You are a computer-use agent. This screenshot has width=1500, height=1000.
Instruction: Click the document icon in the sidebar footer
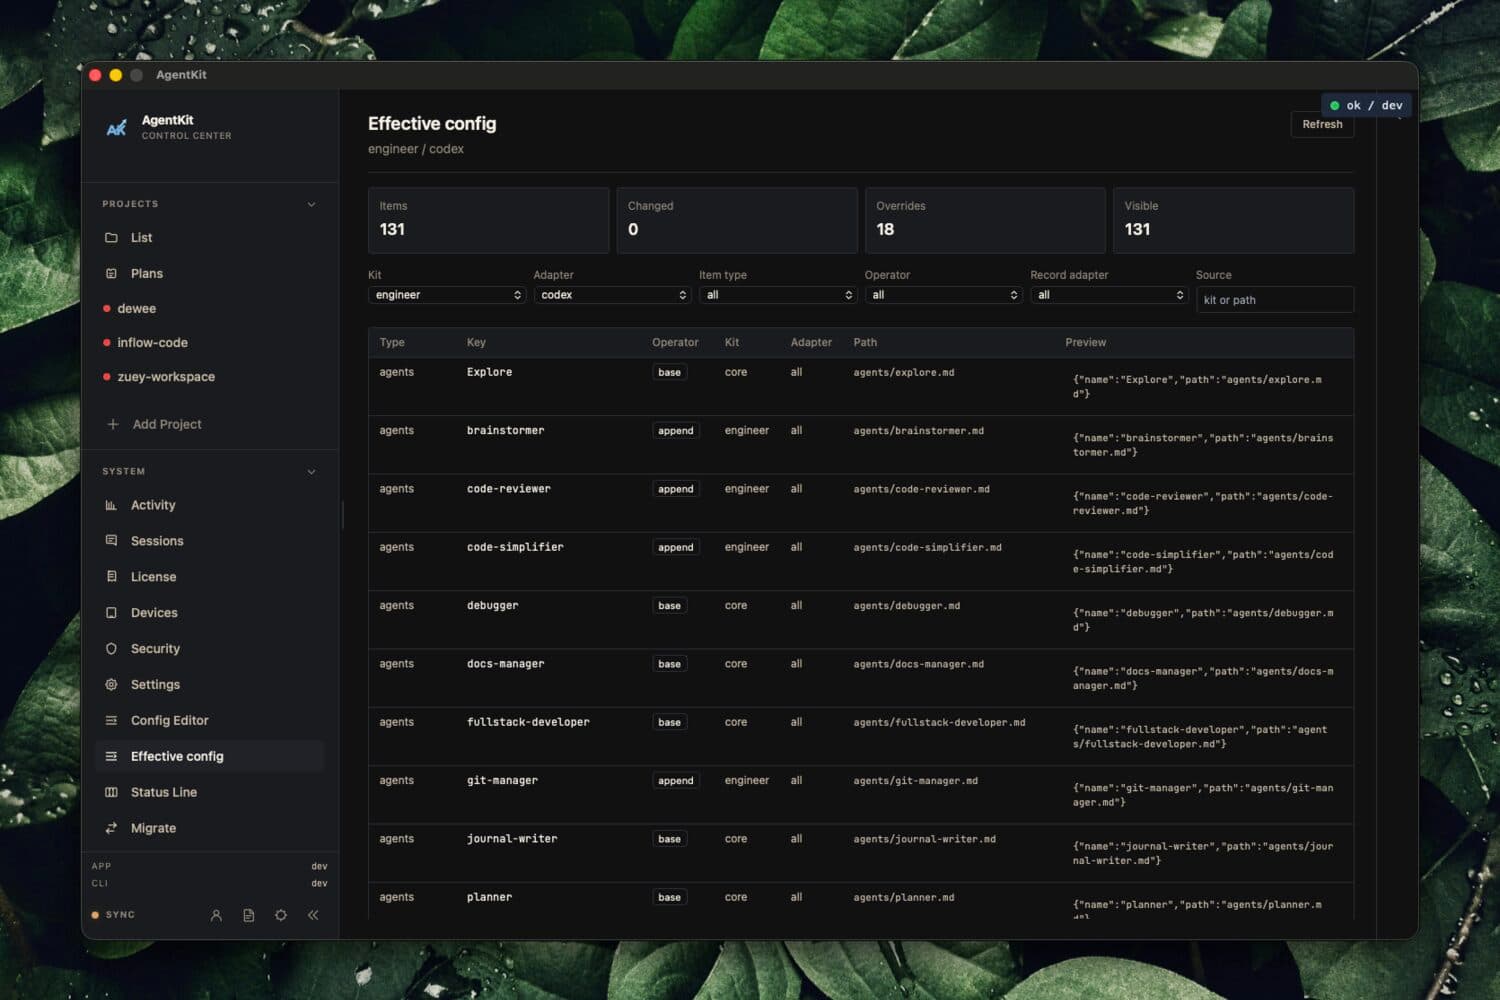point(249,915)
